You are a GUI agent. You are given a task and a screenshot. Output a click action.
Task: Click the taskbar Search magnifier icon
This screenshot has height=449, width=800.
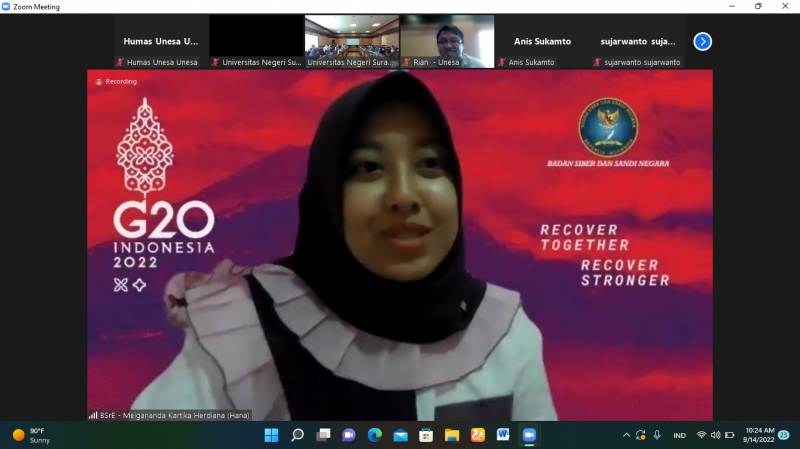(x=297, y=435)
